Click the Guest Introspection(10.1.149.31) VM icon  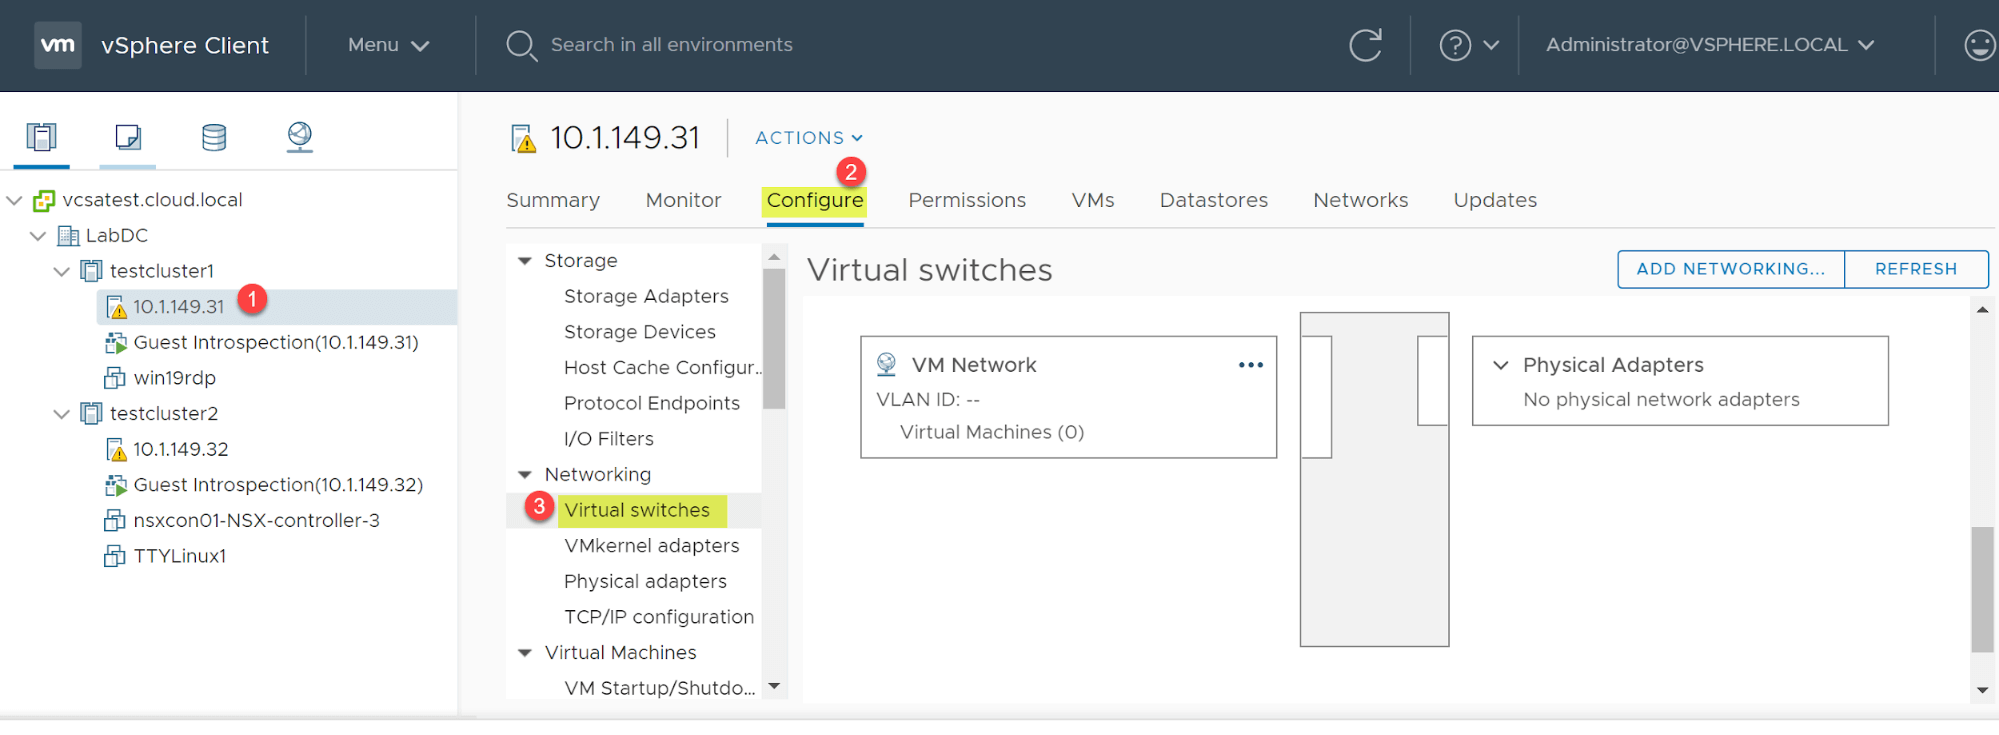point(116,343)
